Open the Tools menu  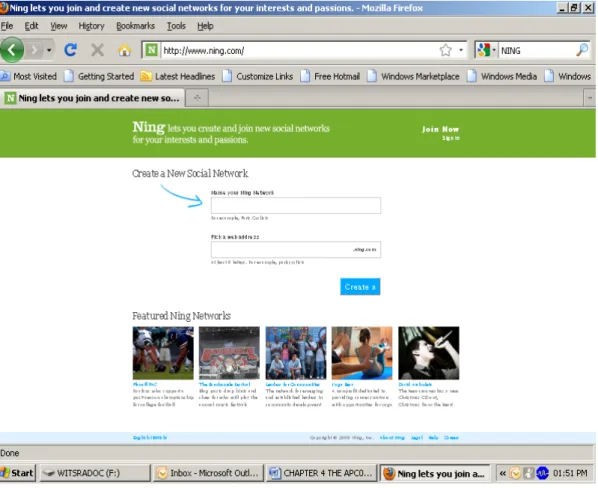[176, 26]
